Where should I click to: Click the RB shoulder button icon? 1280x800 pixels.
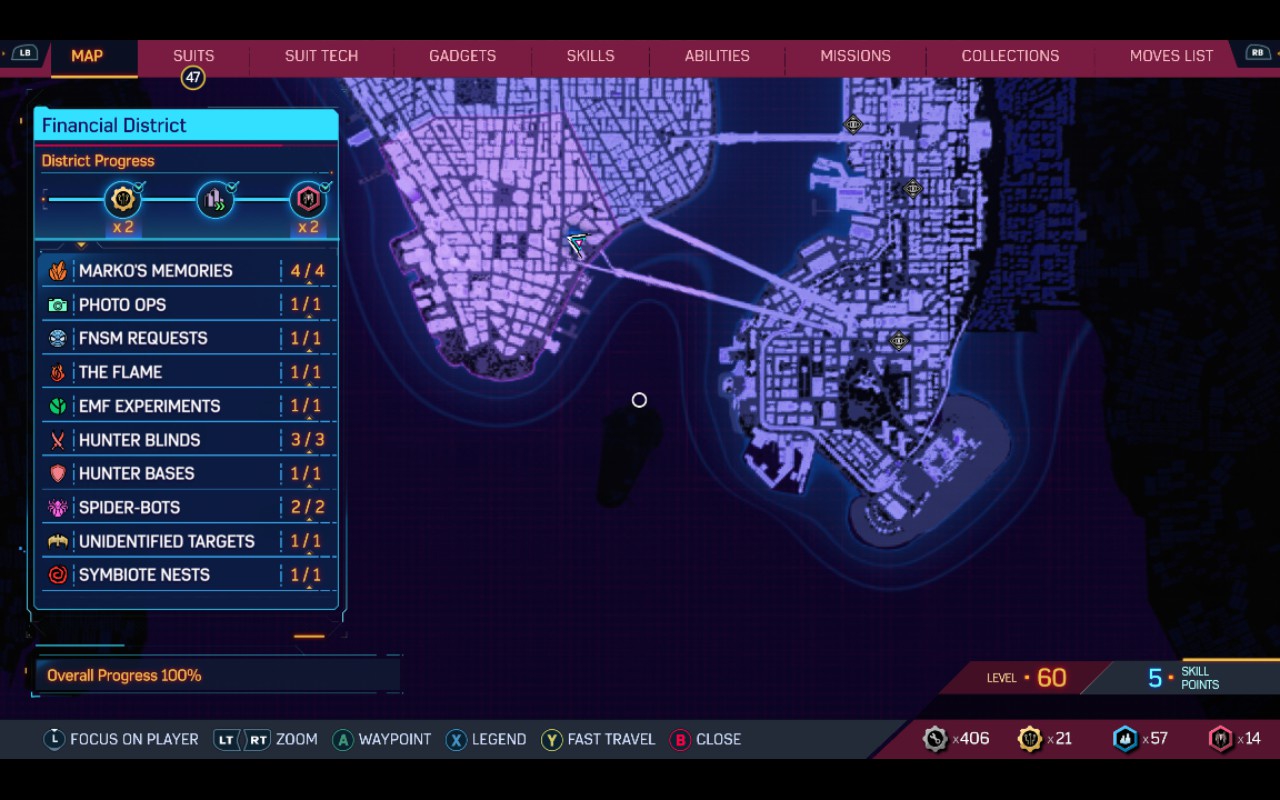1257,53
